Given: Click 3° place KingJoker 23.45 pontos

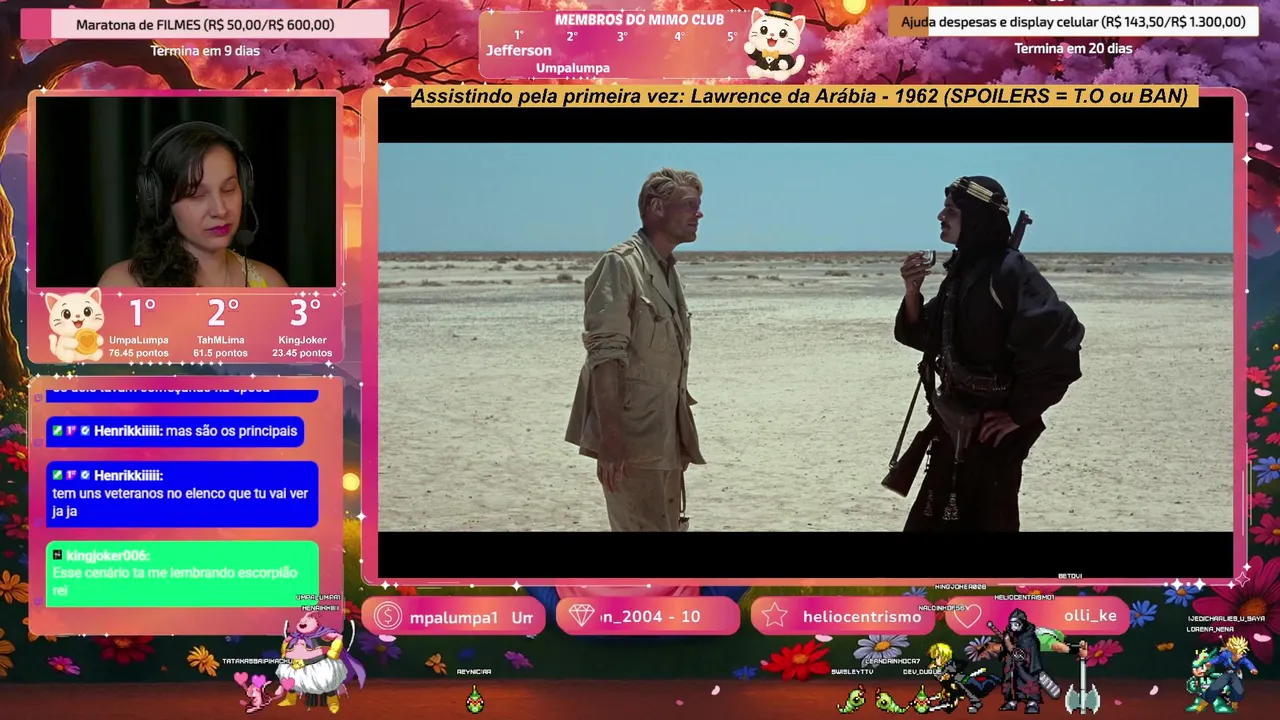Looking at the screenshot, I should tap(302, 327).
